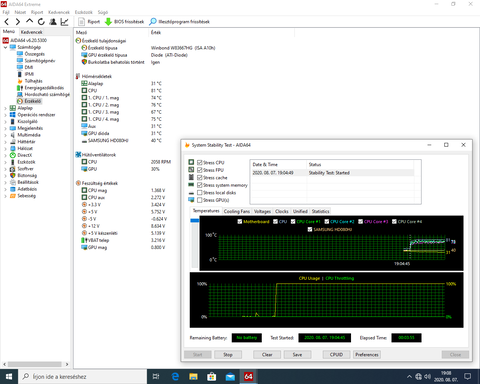This screenshot has width=480, height=384.
Task: Expand the Alaplap tree node
Action: pos(5,108)
